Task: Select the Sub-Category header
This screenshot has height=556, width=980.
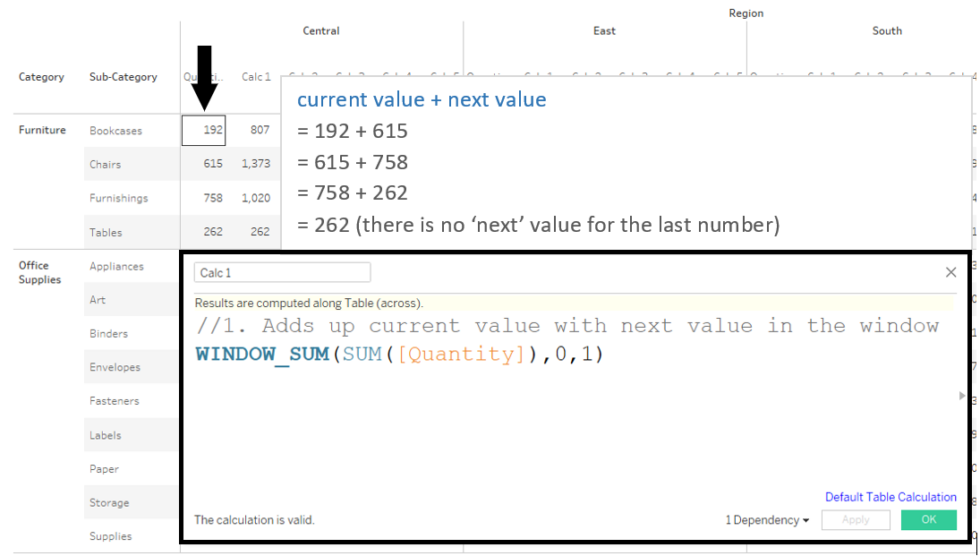Action: tap(123, 77)
